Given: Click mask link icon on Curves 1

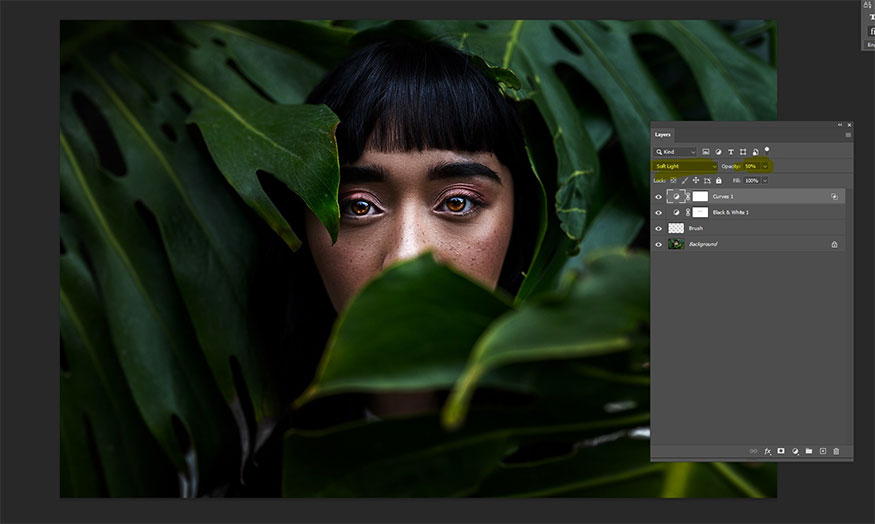Looking at the screenshot, I should [x=688, y=196].
